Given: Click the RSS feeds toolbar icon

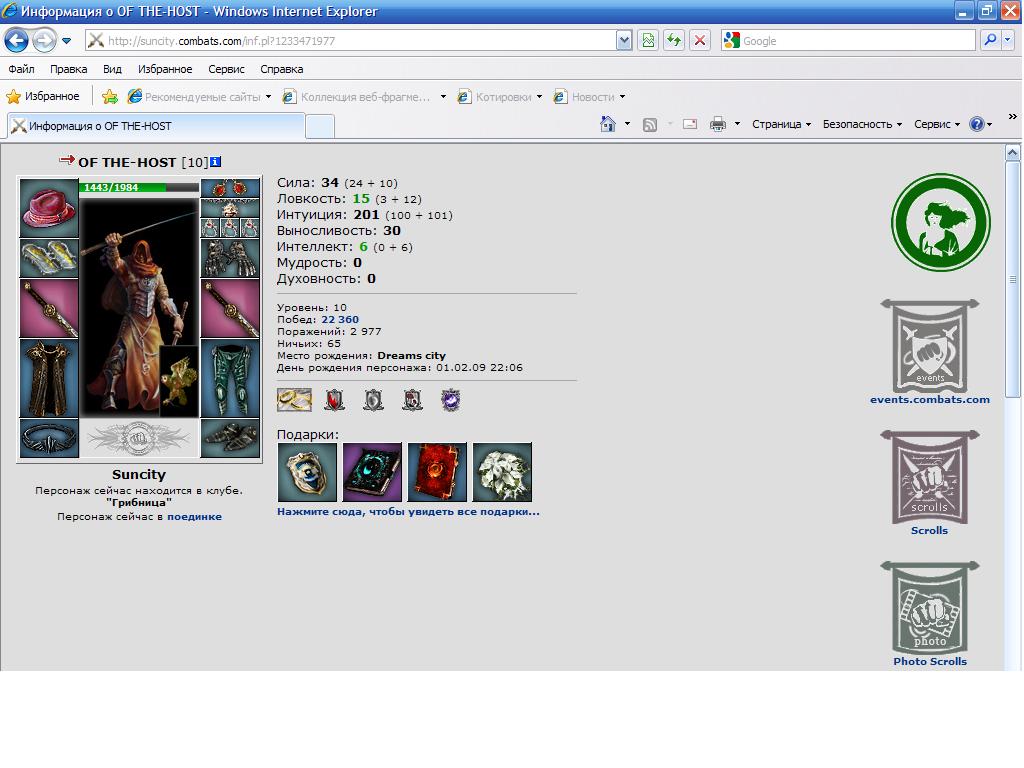Looking at the screenshot, I should (650, 124).
